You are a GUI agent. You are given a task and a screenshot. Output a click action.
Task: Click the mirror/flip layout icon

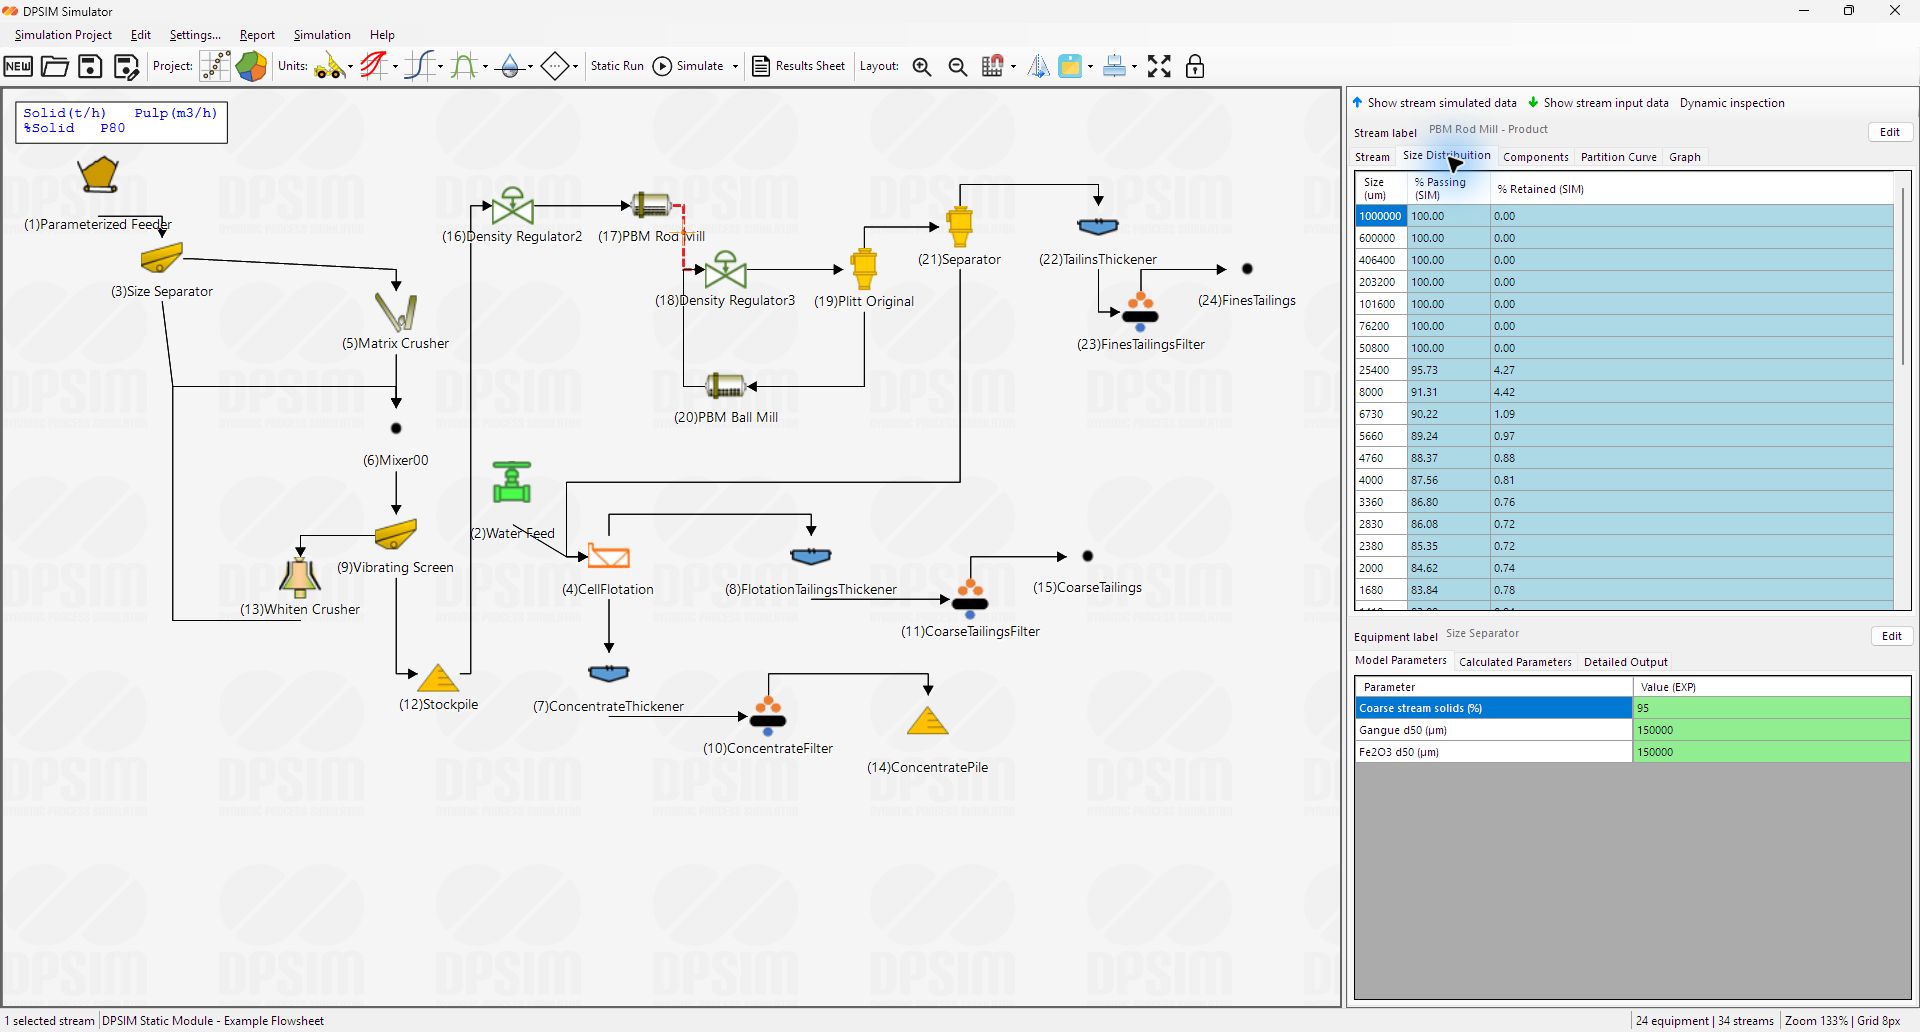(x=1039, y=67)
